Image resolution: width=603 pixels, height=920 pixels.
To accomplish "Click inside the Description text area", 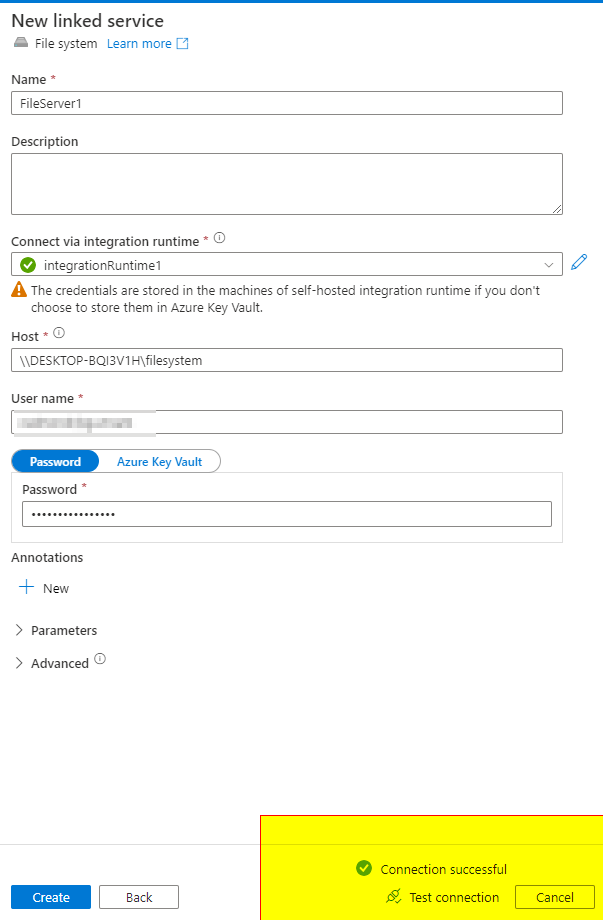I will [287, 182].
